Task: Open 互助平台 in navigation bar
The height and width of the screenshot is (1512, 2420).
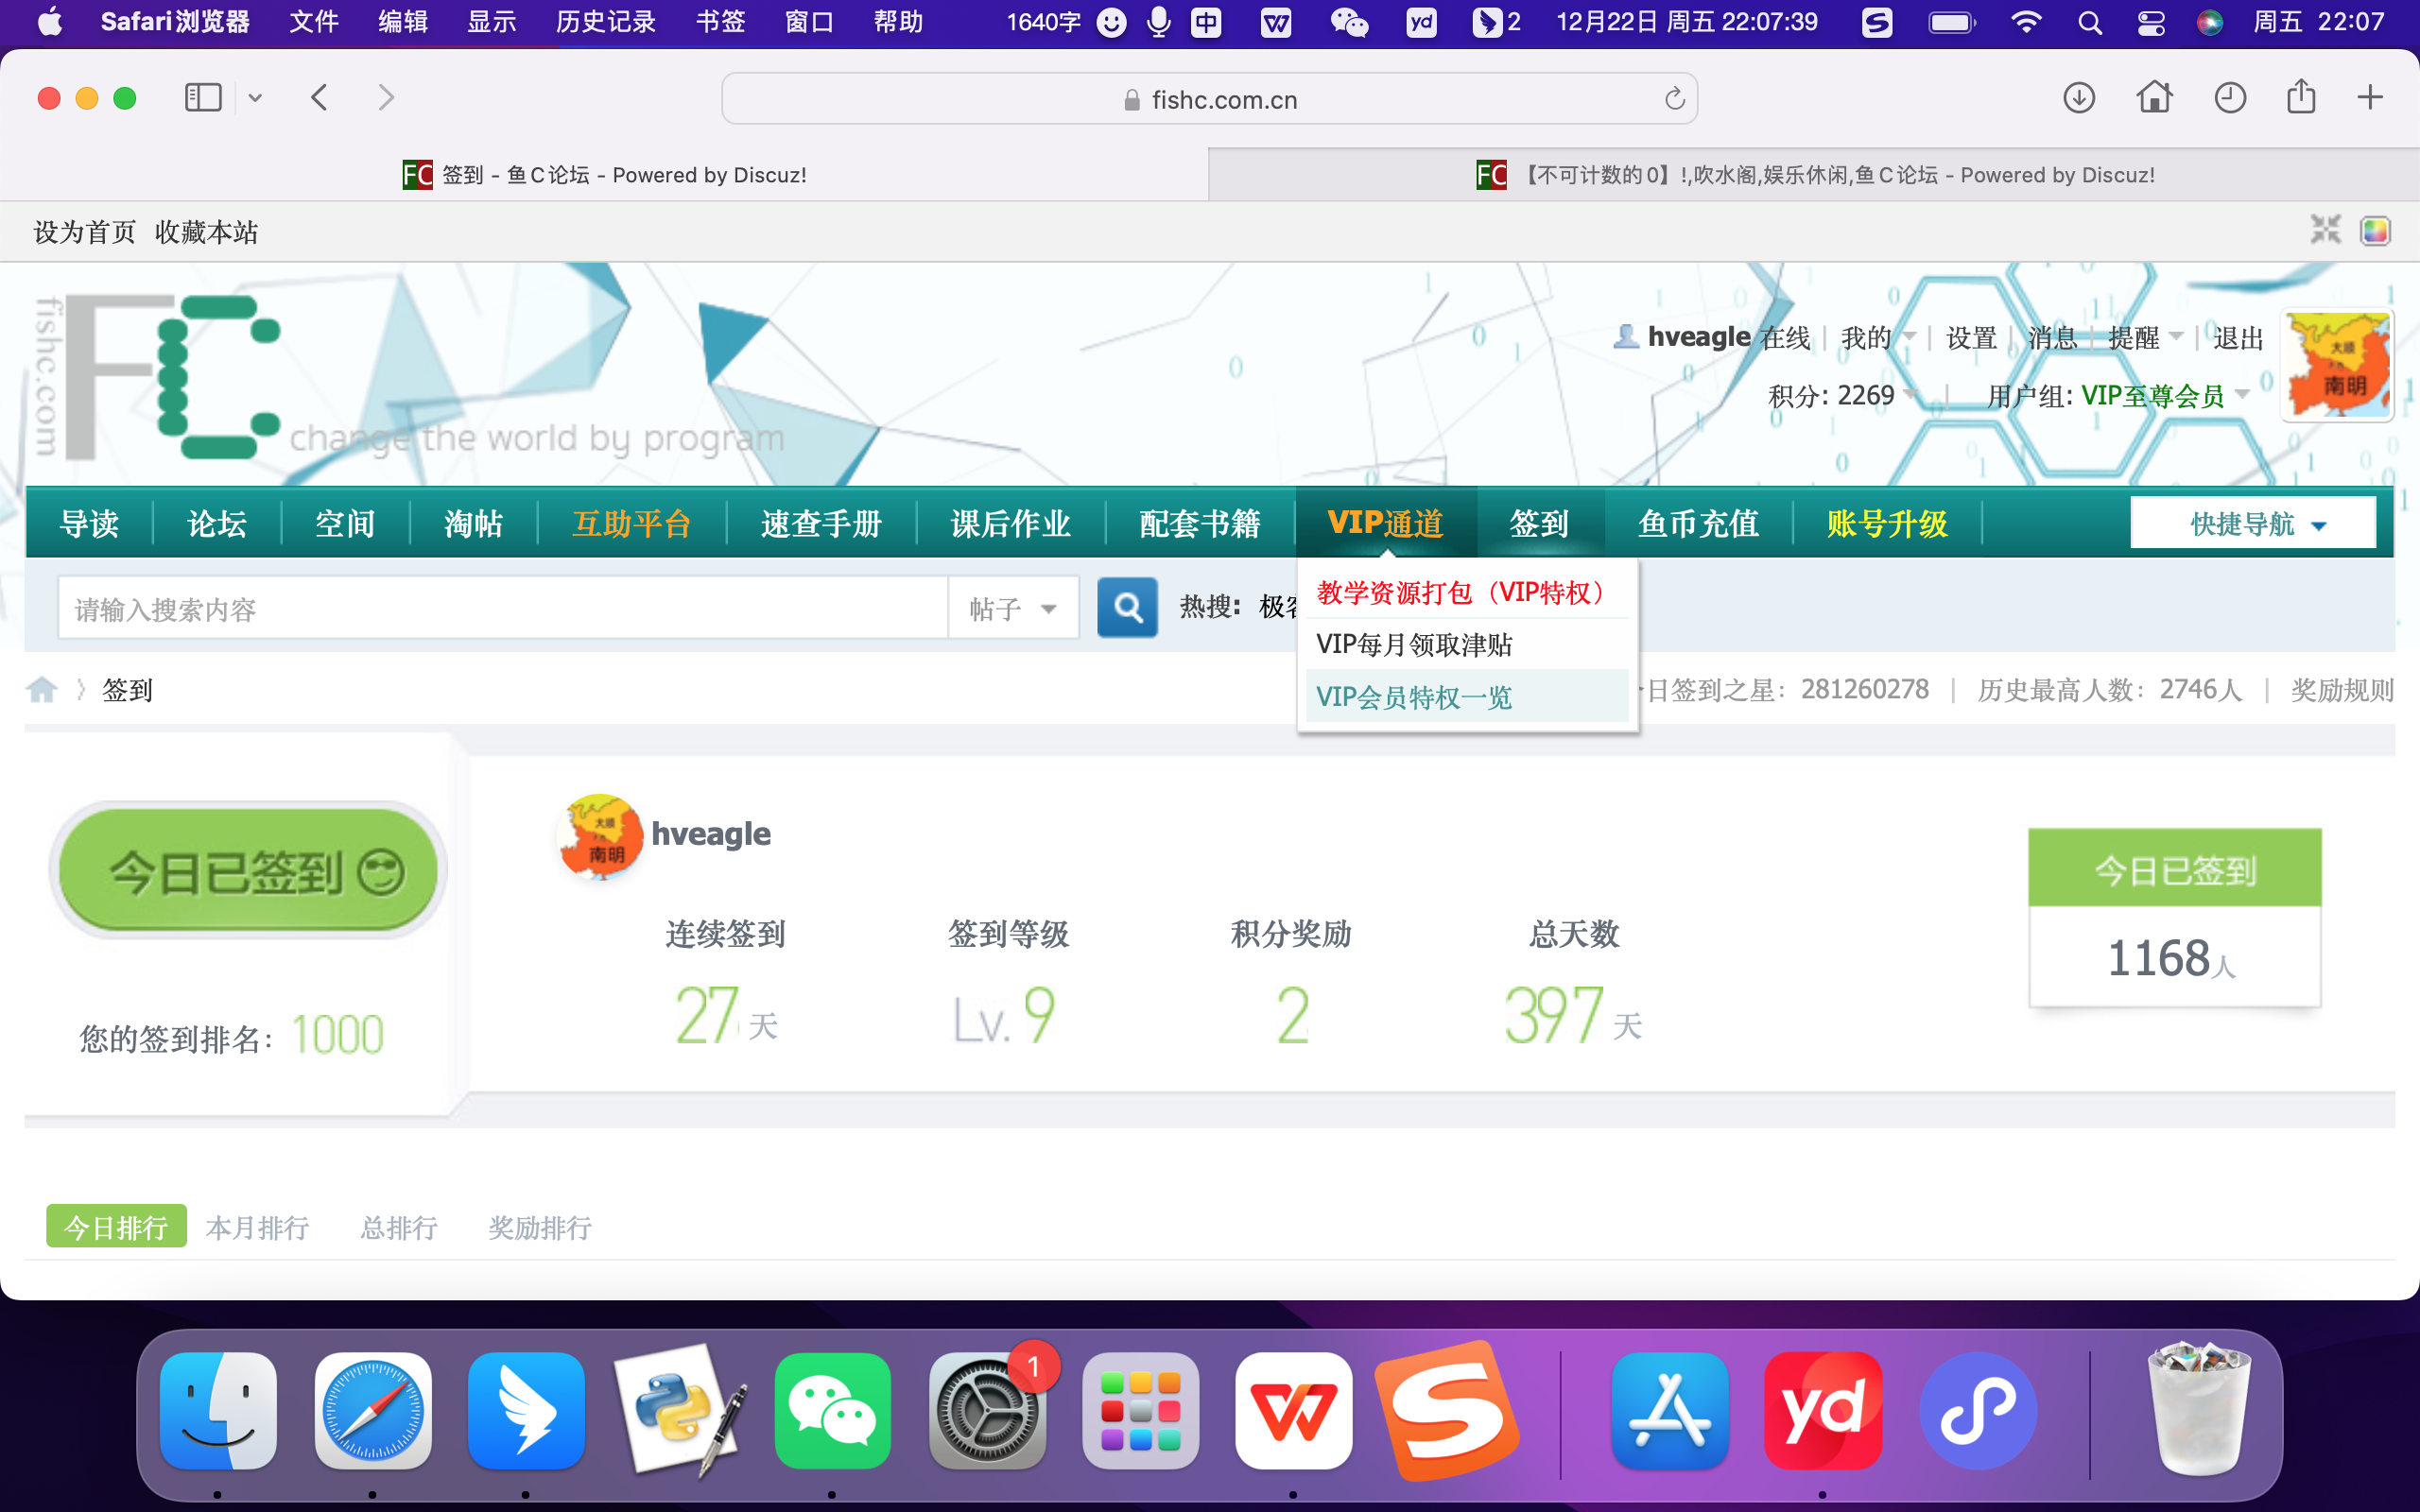Action: point(631,523)
